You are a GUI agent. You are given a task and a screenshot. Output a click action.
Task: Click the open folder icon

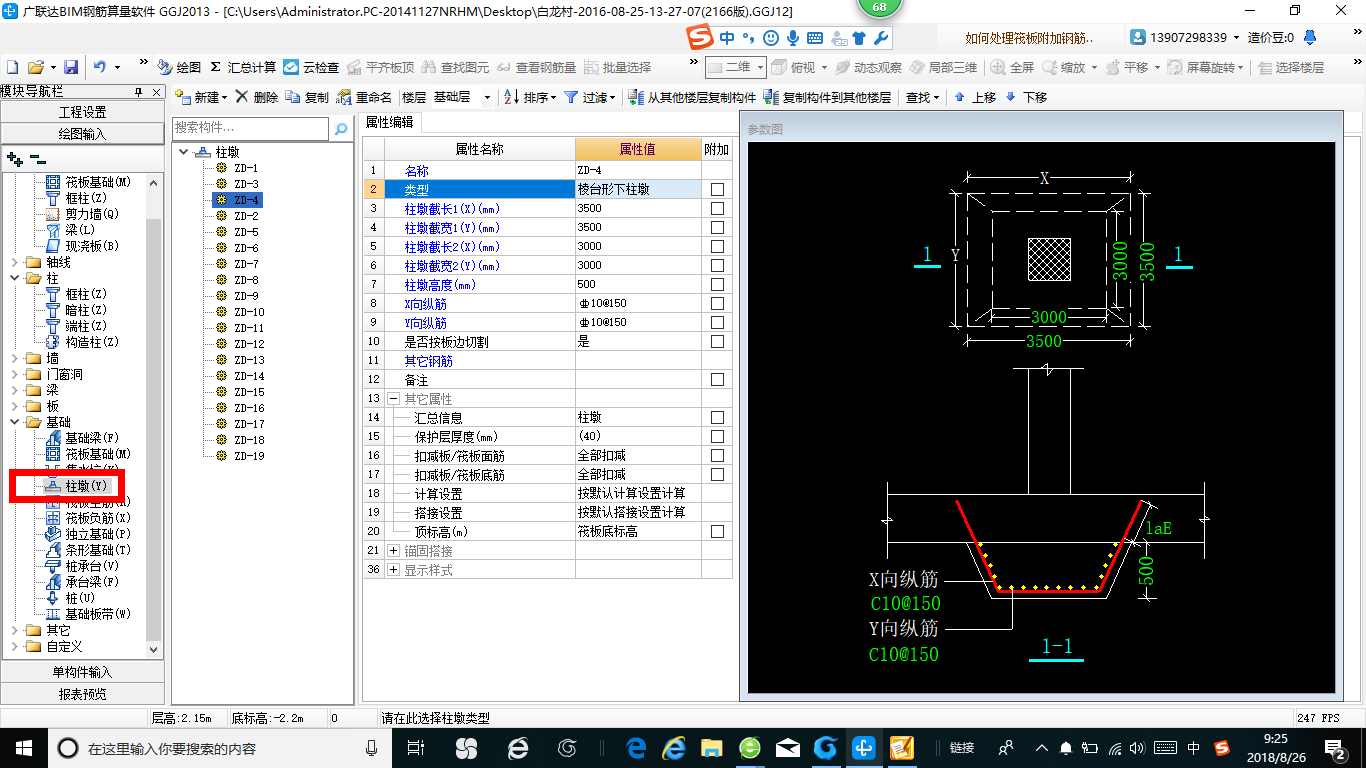(35, 67)
